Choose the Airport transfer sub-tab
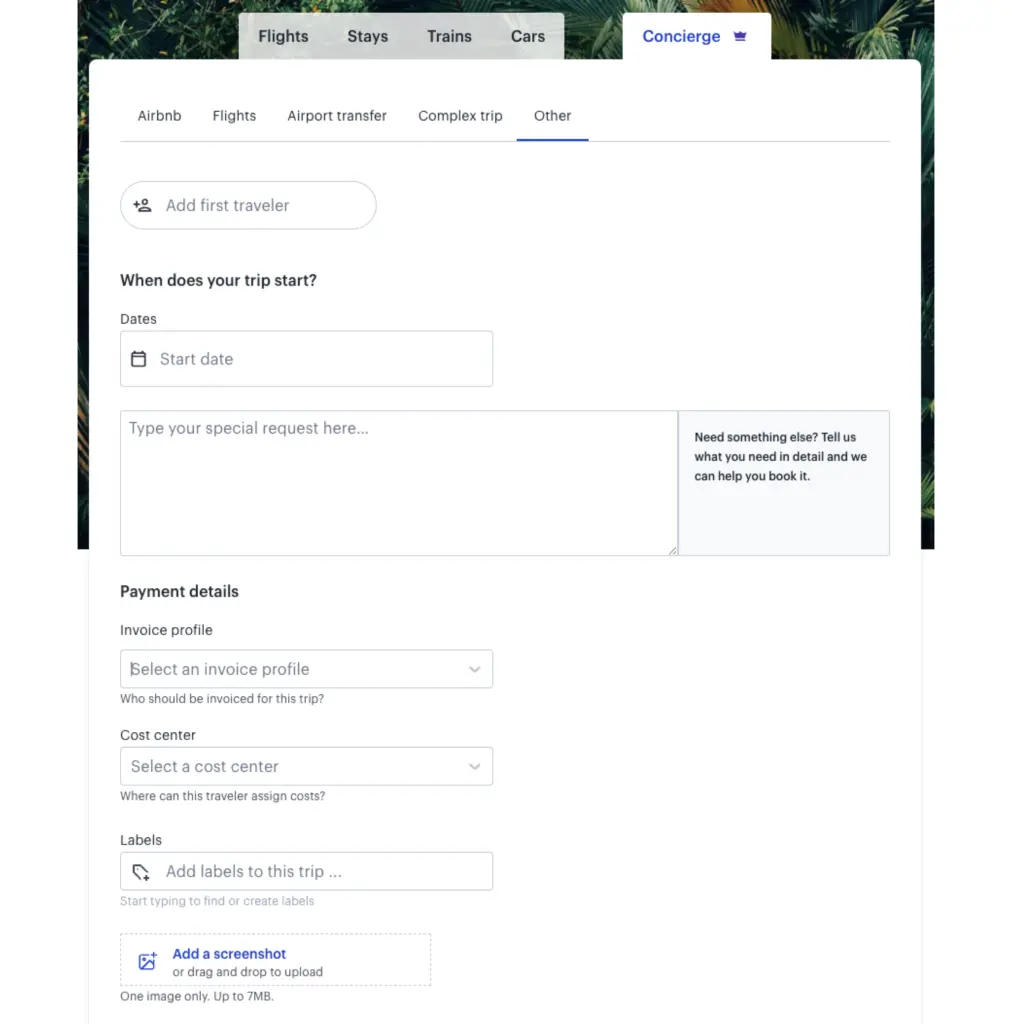Image resolution: width=1012 pixels, height=1024 pixels. click(x=337, y=116)
